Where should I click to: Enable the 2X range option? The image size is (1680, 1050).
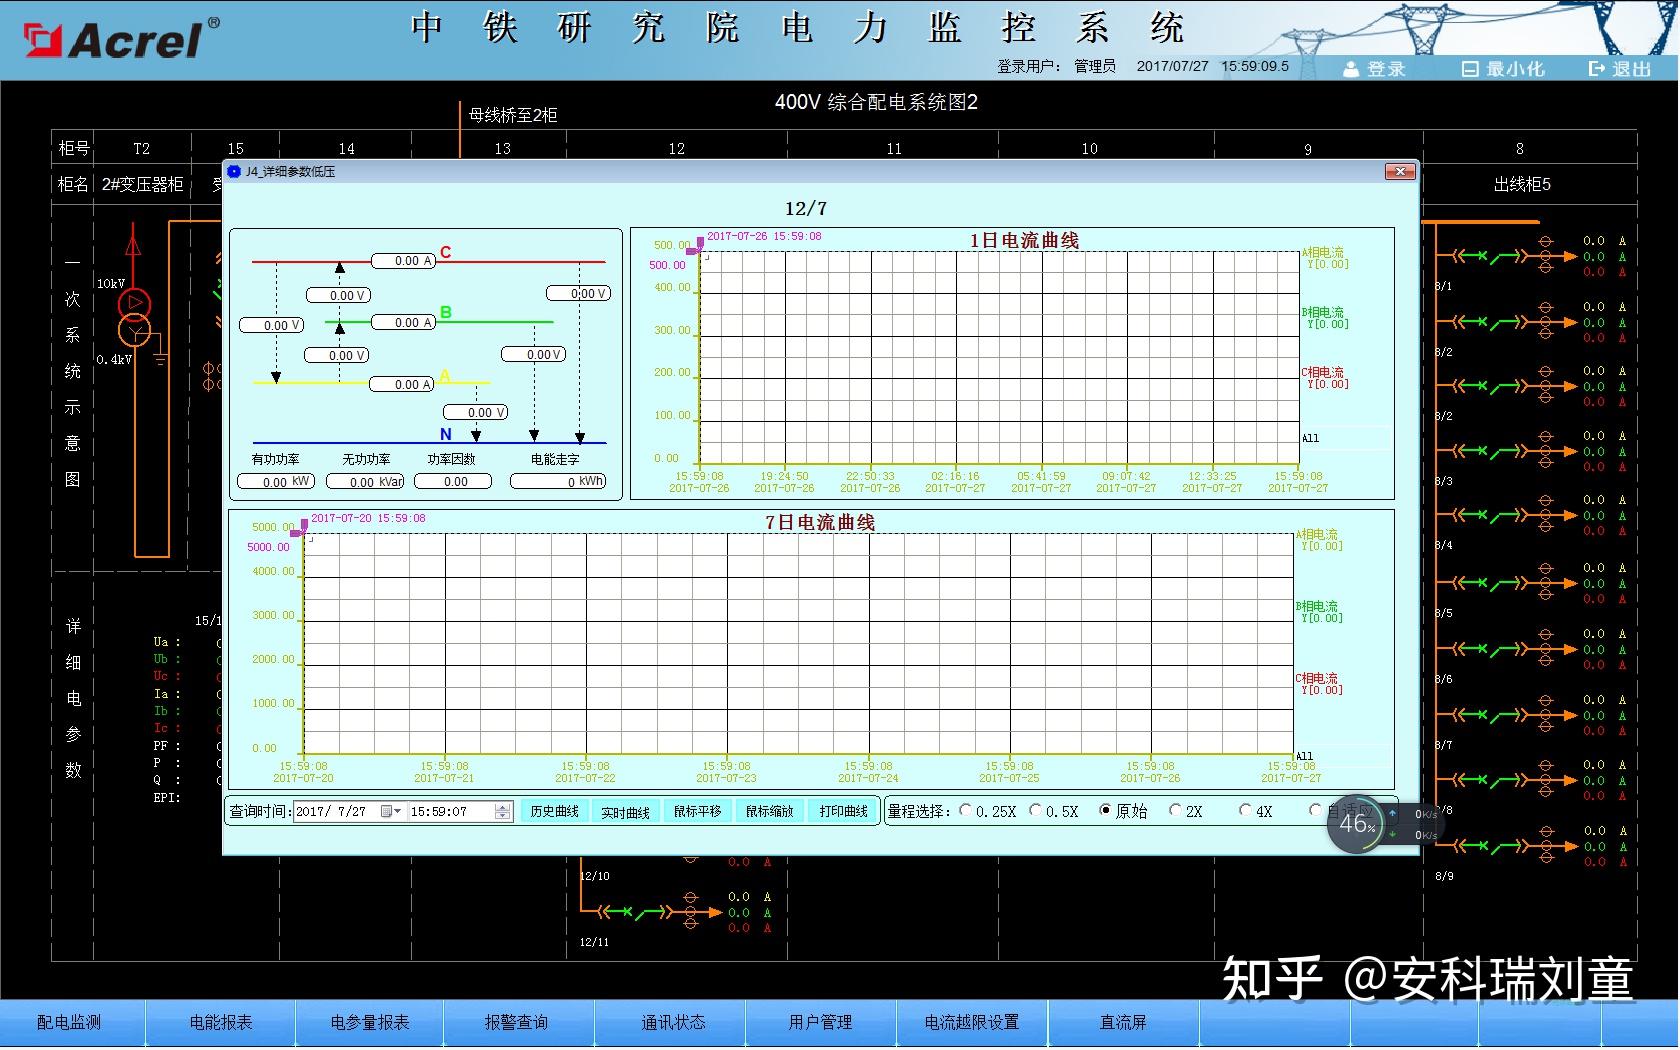[1174, 810]
